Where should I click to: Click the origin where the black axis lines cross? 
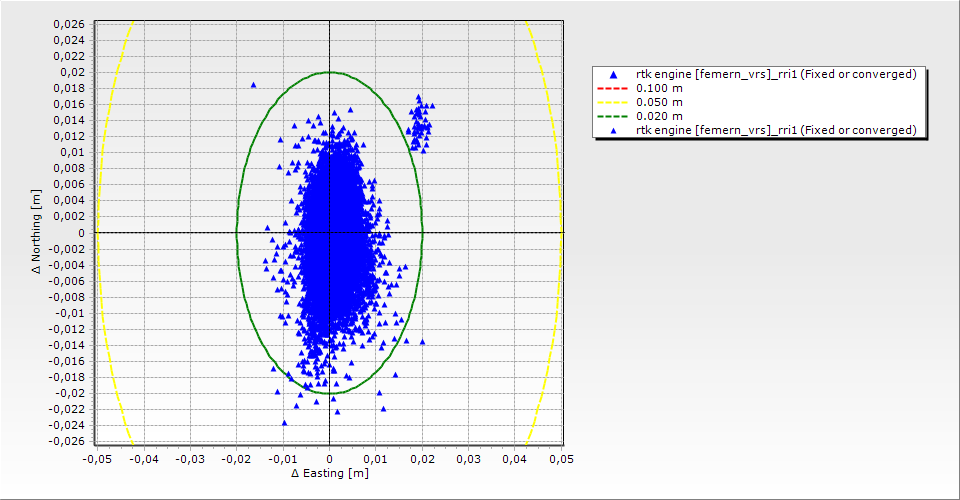coord(329,232)
